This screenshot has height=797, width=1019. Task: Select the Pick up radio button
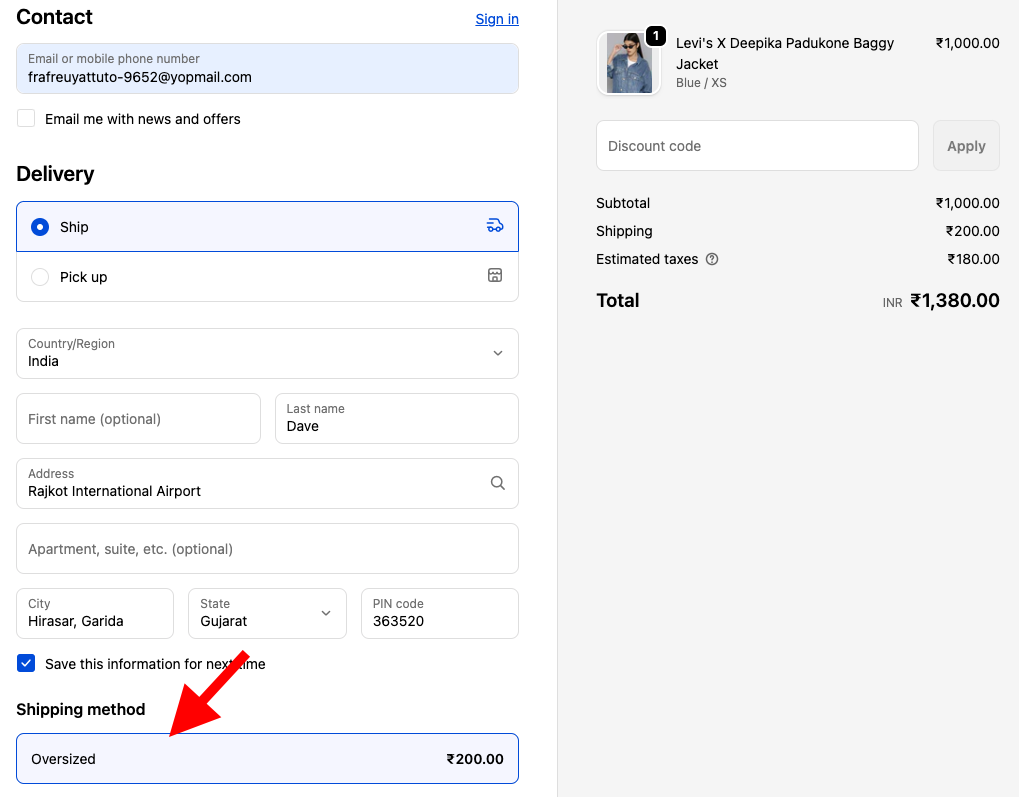point(40,277)
